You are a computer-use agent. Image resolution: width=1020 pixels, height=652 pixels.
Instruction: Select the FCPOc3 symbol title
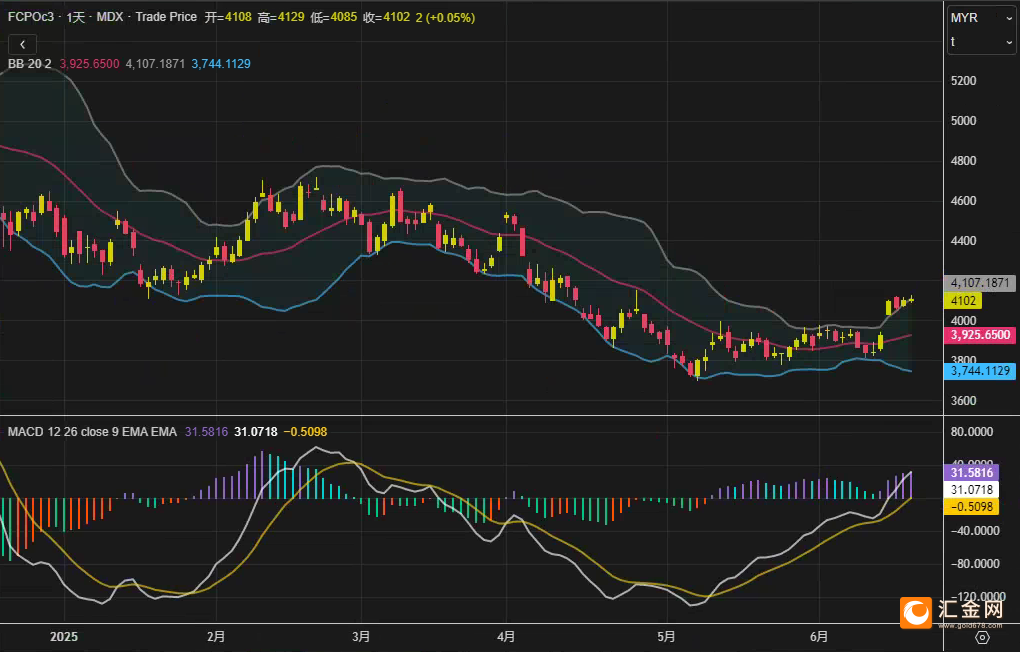(31, 17)
